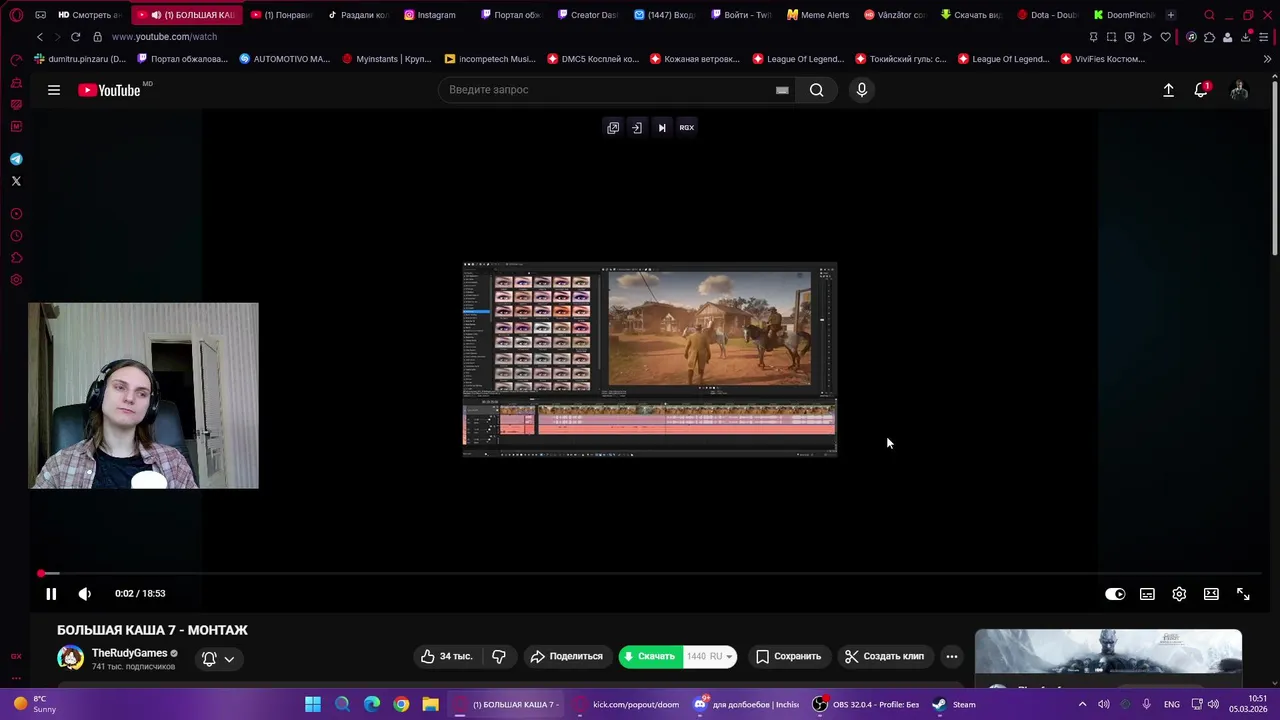Screen dimensions: 1280x720
Task: Click the YouTube search magnifier button
Action: [816, 90]
